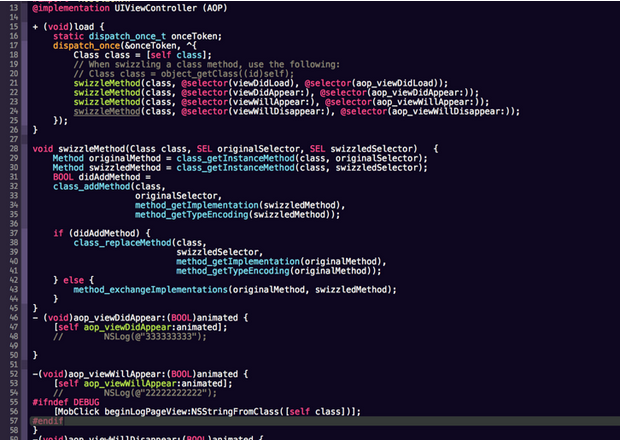Select the class_addMethod function call

91,187
